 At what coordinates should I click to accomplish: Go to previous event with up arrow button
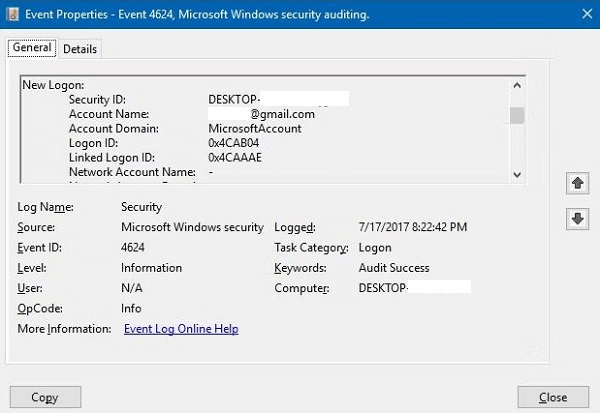pos(576,184)
